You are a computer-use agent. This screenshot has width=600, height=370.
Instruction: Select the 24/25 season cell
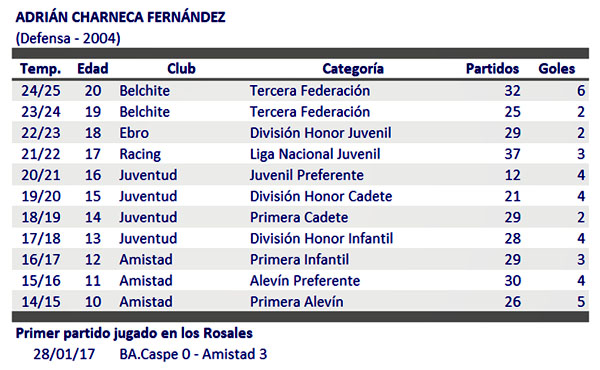click(41, 91)
